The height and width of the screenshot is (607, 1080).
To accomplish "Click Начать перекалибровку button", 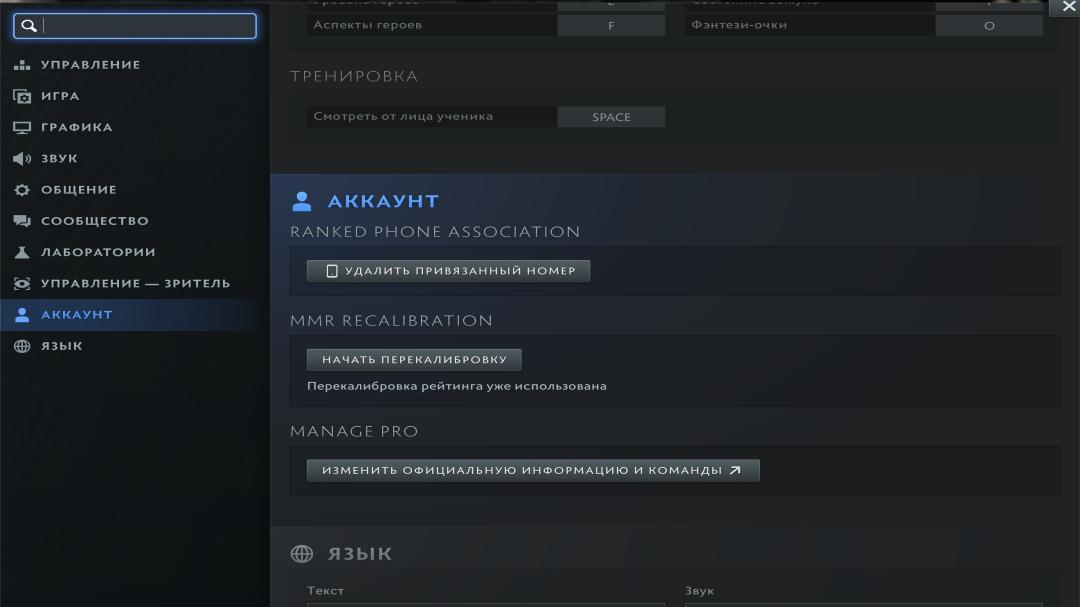I will (x=414, y=360).
